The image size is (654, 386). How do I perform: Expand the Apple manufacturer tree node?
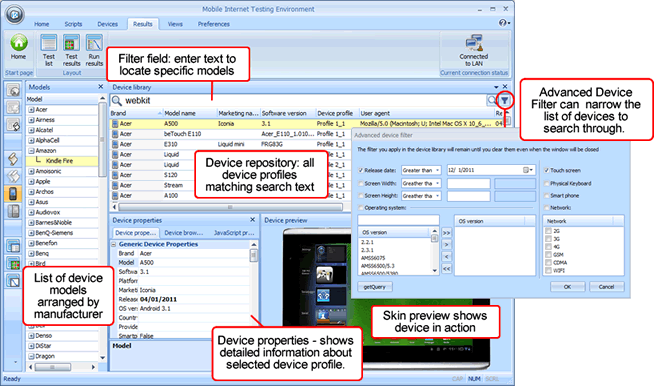[x=31, y=182]
